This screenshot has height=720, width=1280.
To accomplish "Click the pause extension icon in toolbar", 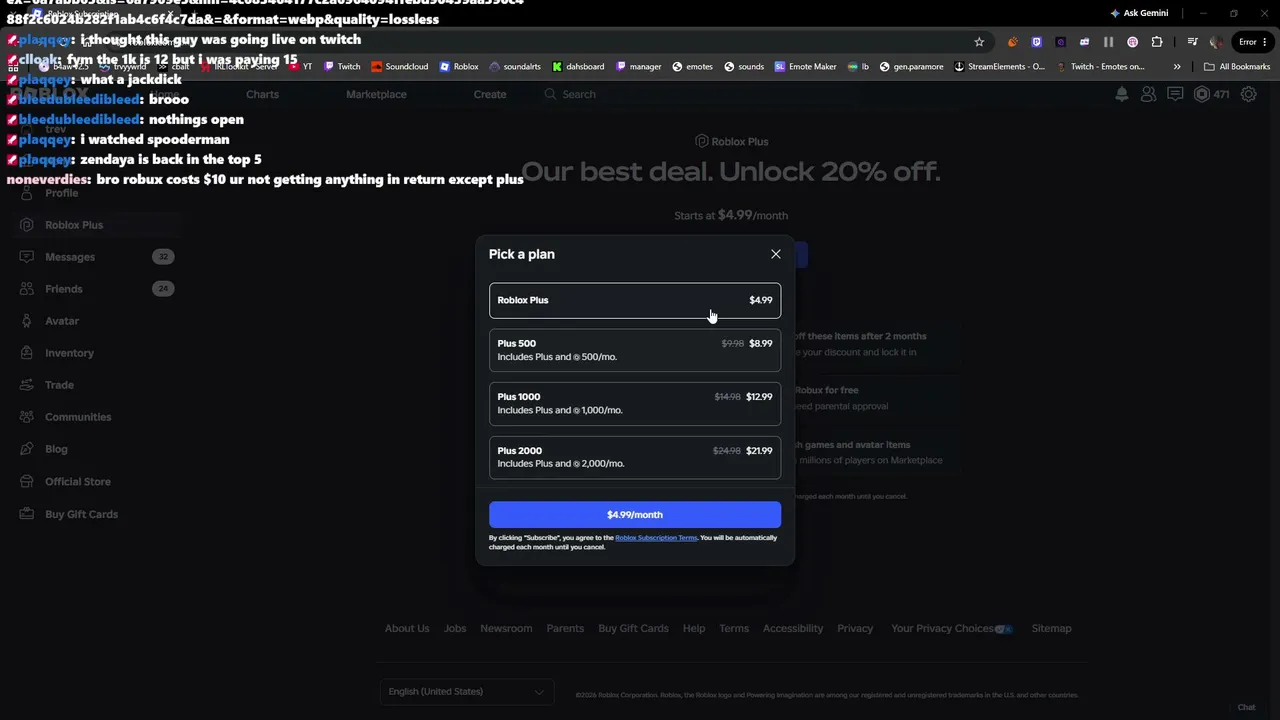I will pyautogui.click(x=1108, y=42).
